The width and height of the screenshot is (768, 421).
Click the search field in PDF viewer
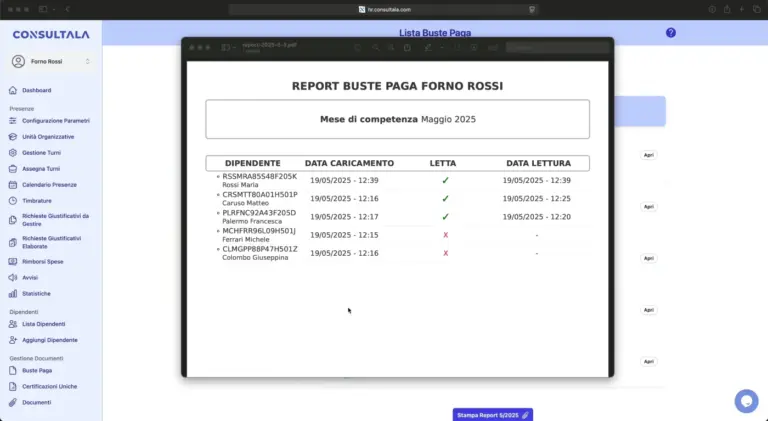click(x=557, y=47)
